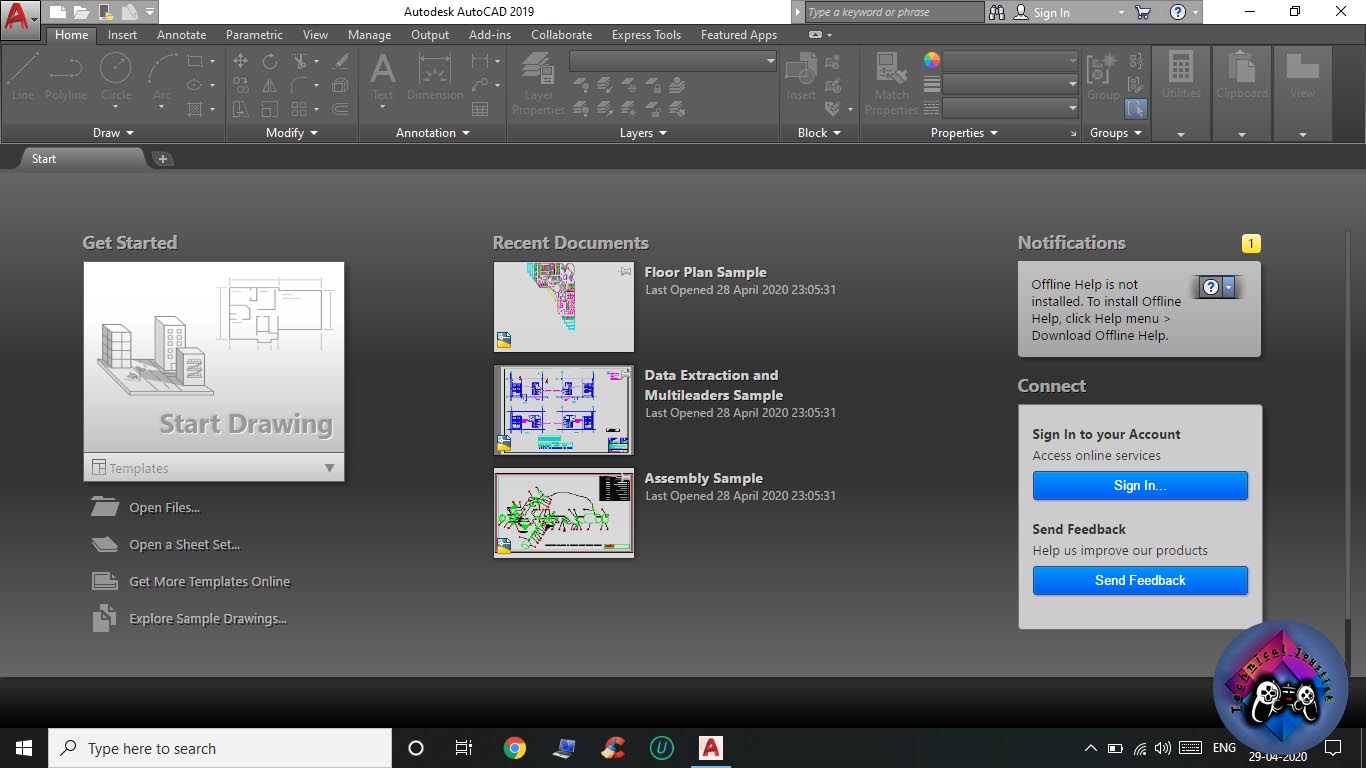Switch to the Express Tools tab
The height and width of the screenshot is (768, 1366).
[646, 35]
